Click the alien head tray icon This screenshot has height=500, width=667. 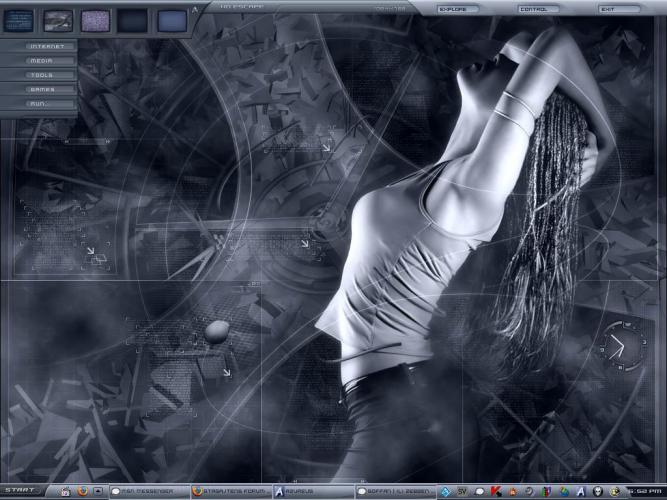[597, 491]
